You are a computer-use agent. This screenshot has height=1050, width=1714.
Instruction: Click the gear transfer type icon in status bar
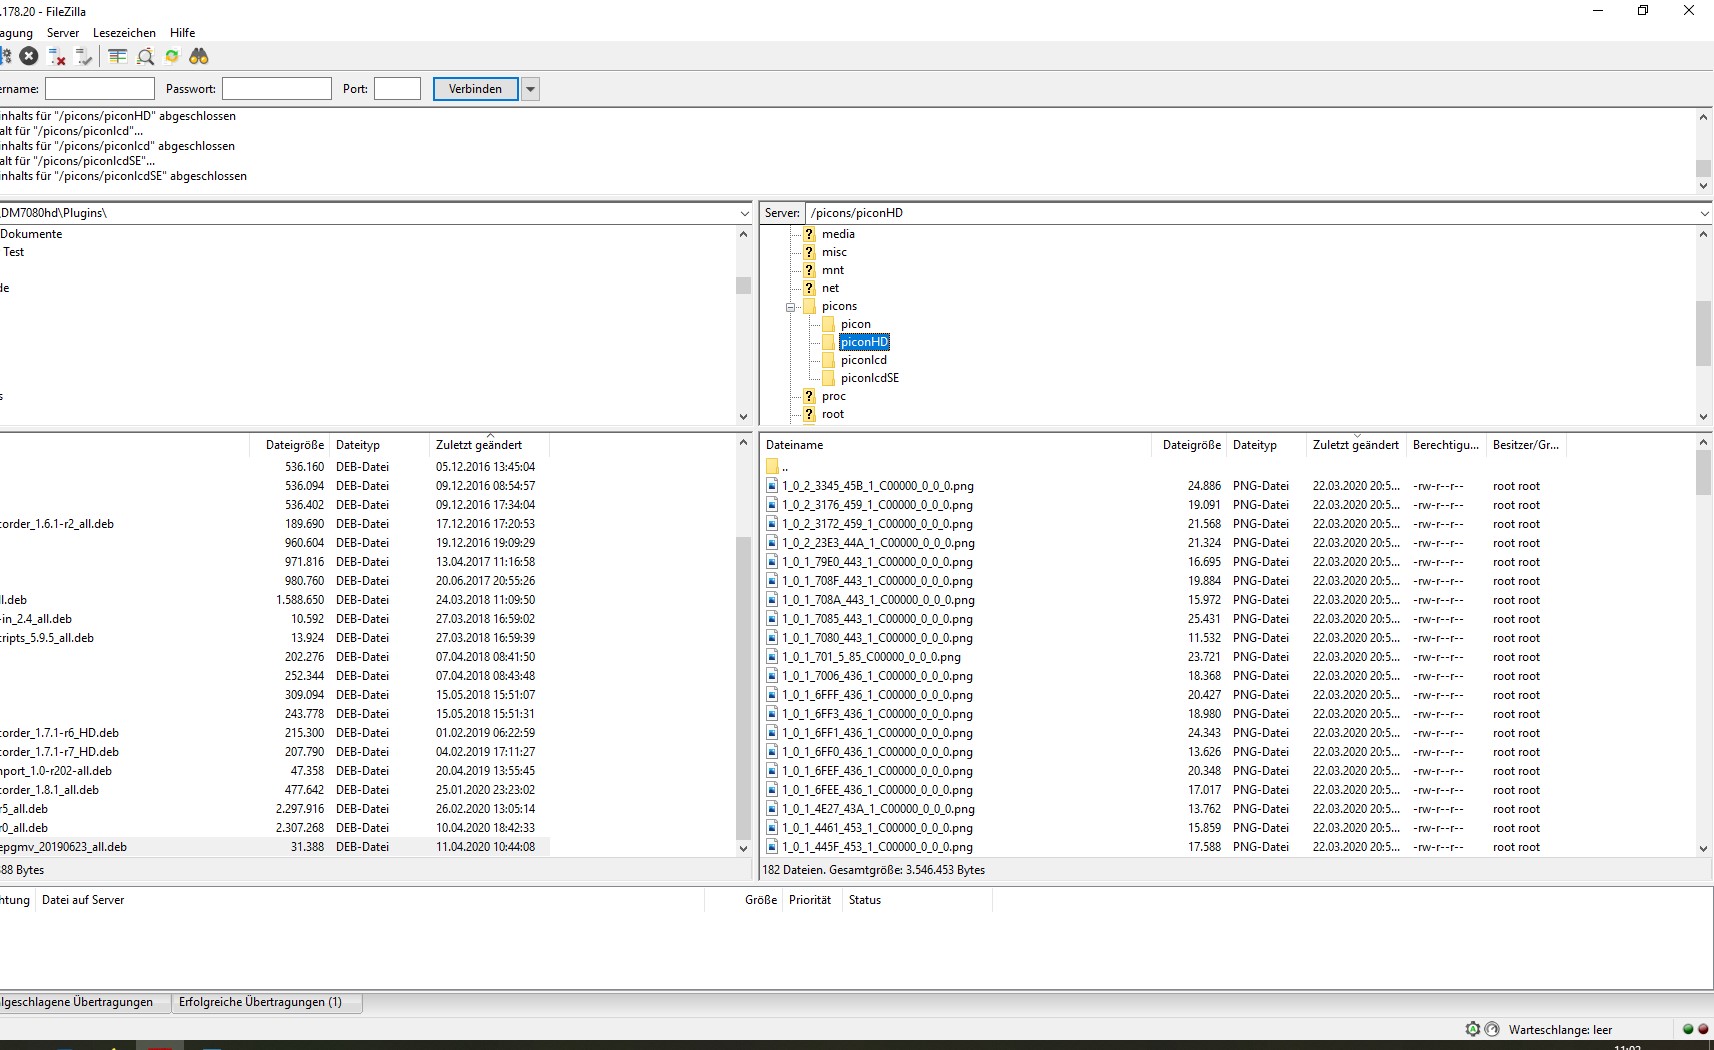1472,1029
